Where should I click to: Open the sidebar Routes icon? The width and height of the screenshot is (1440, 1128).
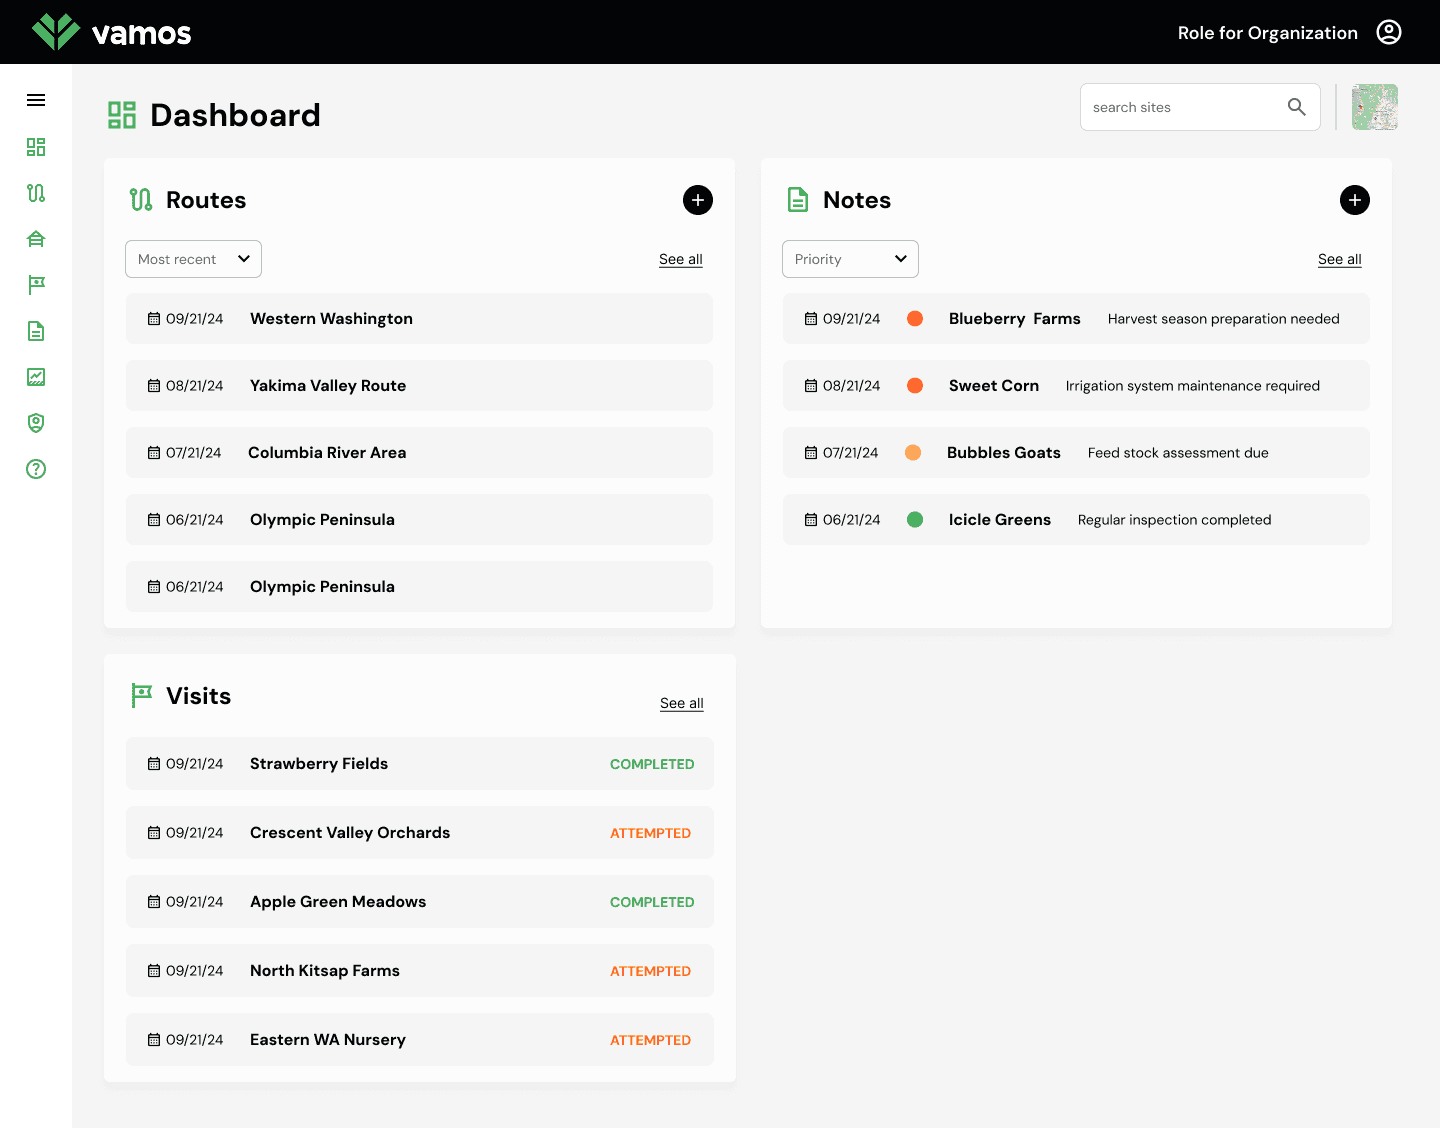point(36,193)
